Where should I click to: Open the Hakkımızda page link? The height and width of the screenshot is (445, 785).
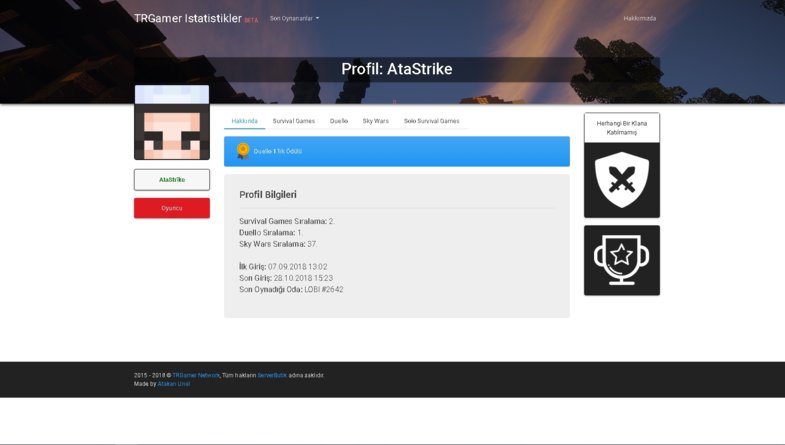pos(639,19)
